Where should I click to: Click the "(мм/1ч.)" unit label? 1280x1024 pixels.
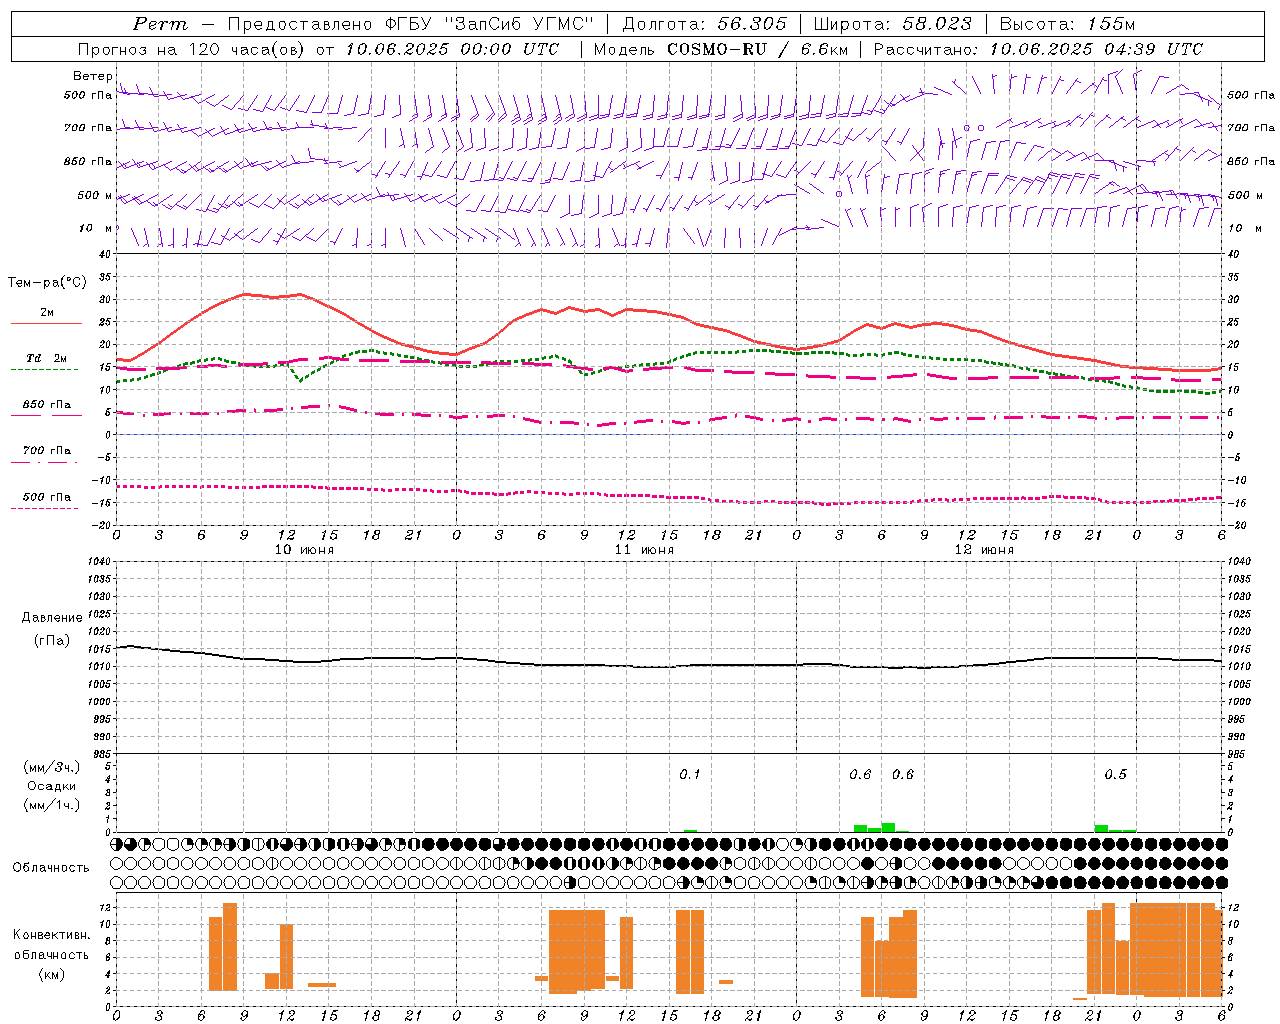pyautogui.click(x=52, y=805)
